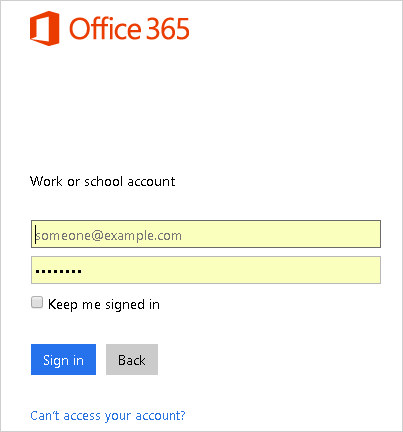Follow the account recovery link at the bottom
Screen dimensions: 403x432
[108, 415]
